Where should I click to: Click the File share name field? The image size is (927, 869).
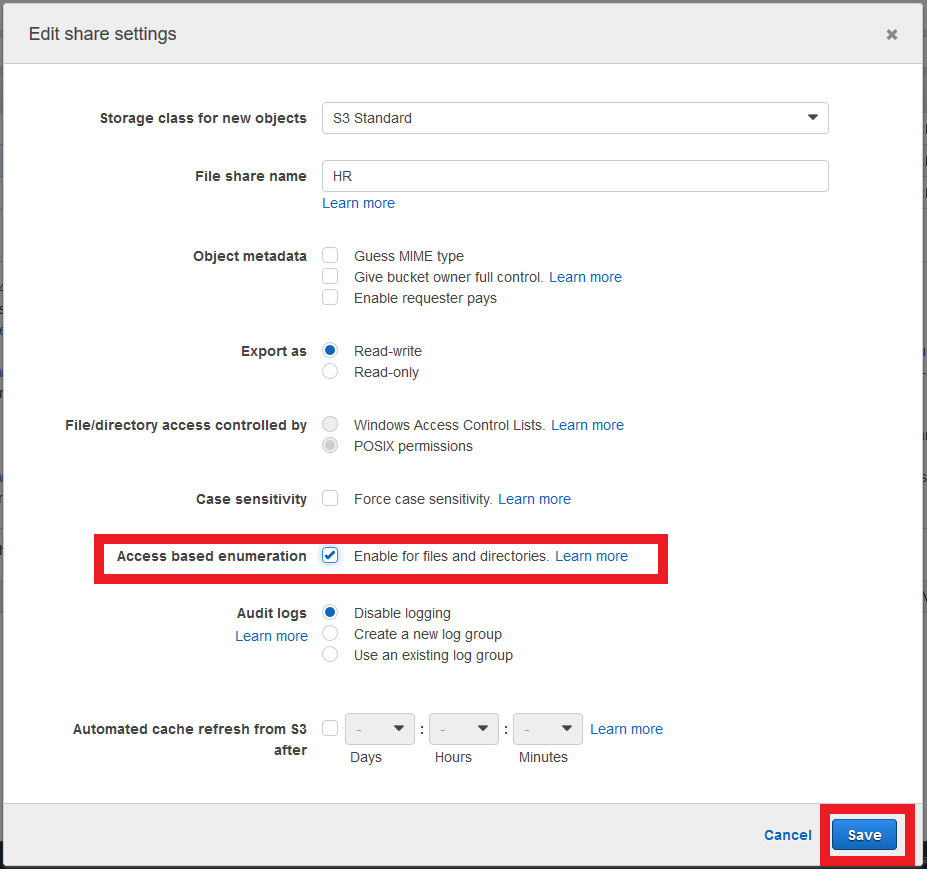point(575,176)
